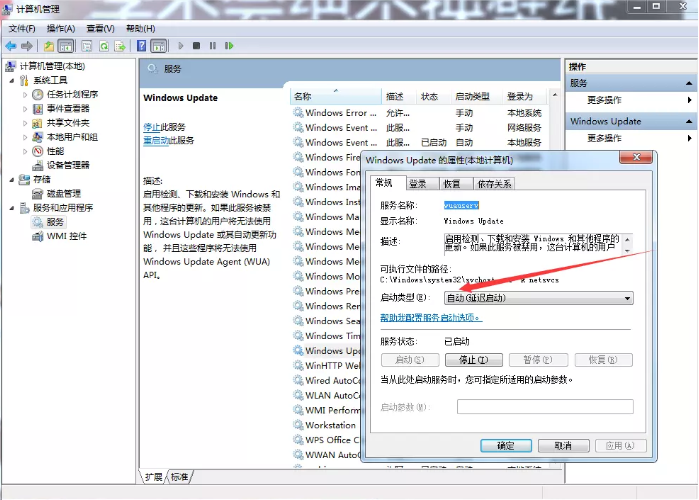Click the Up one level folder icon

click(49, 46)
